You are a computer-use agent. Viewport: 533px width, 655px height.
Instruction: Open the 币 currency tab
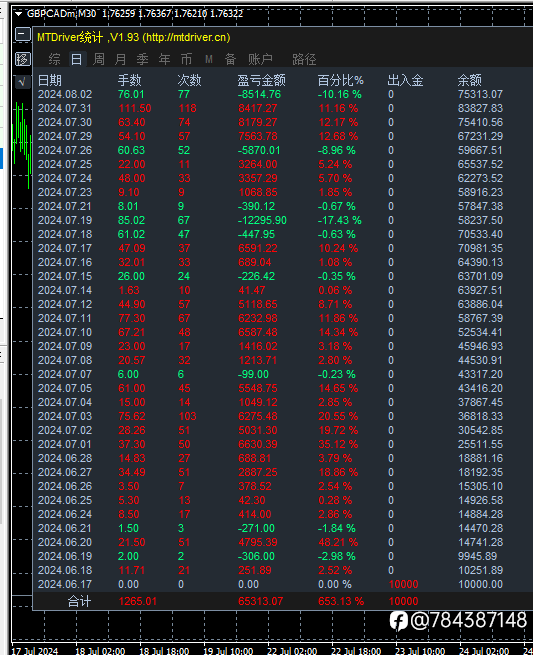pos(186,59)
